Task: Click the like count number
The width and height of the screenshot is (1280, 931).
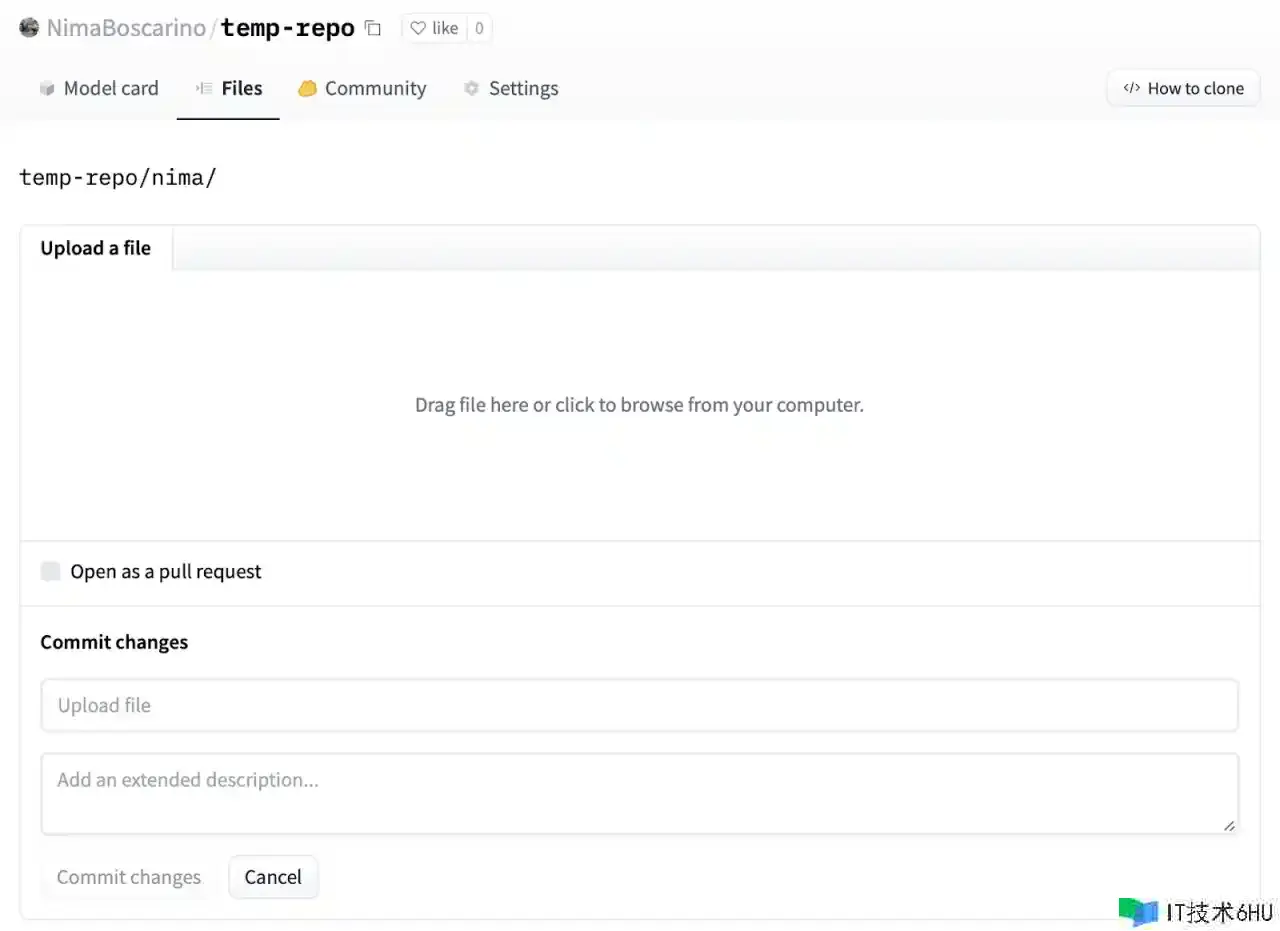Action: [x=479, y=28]
